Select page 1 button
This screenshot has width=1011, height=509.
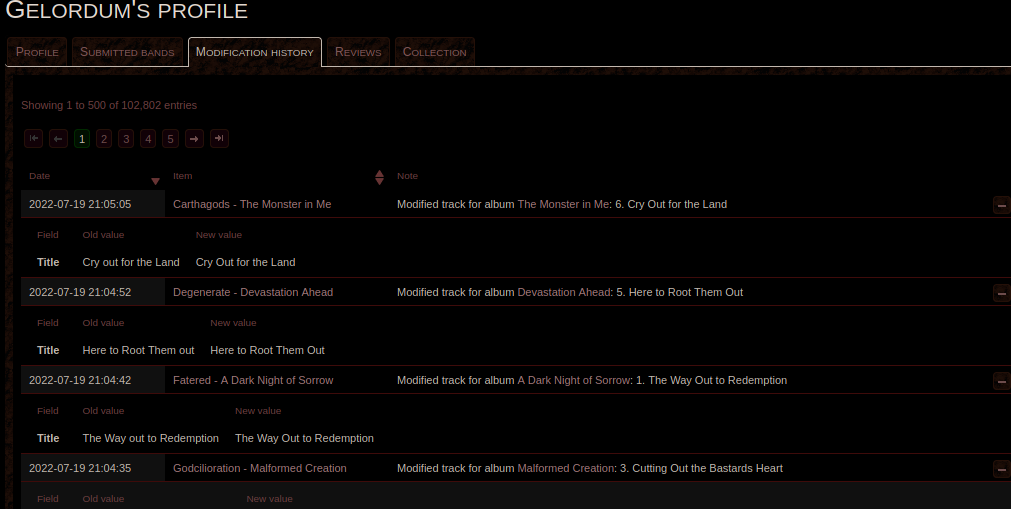[82, 139]
